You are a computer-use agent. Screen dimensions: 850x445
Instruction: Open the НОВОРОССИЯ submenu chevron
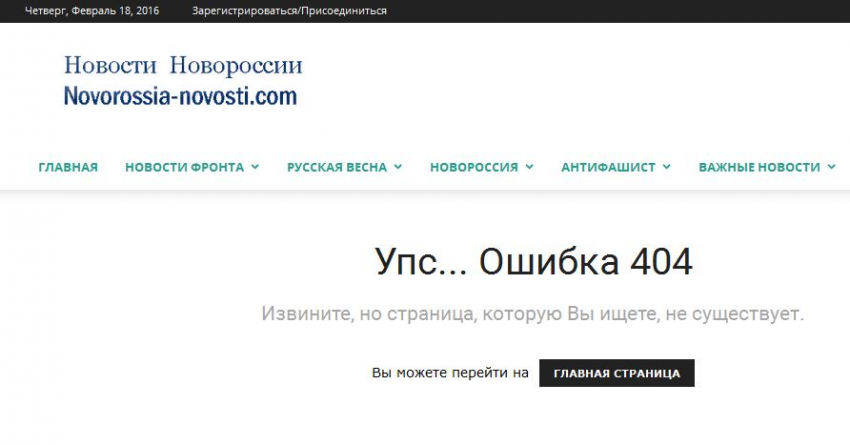(x=529, y=168)
